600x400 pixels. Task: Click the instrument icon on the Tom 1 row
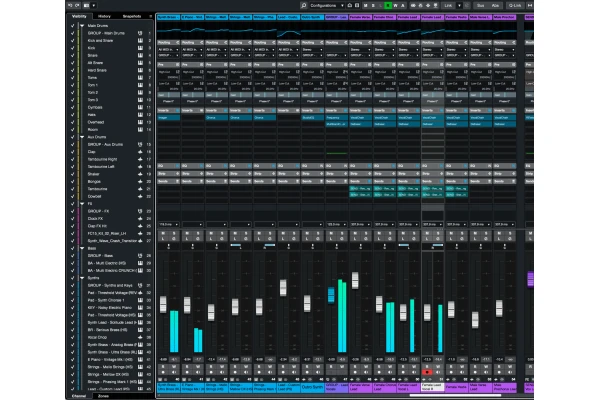(140, 85)
